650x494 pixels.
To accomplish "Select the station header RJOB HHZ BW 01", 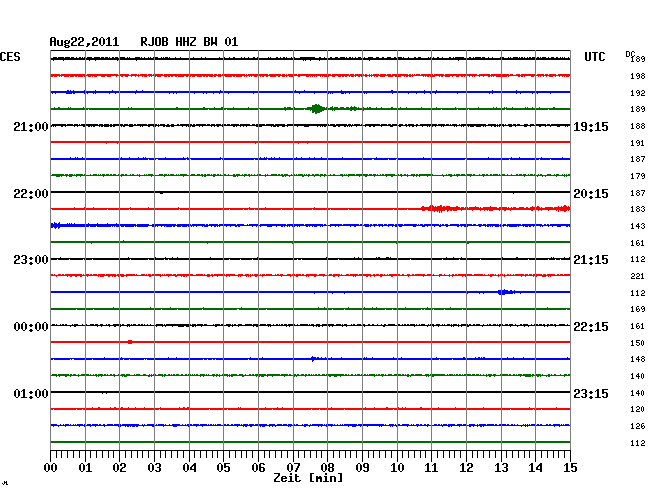I will pyautogui.click(x=189, y=42).
